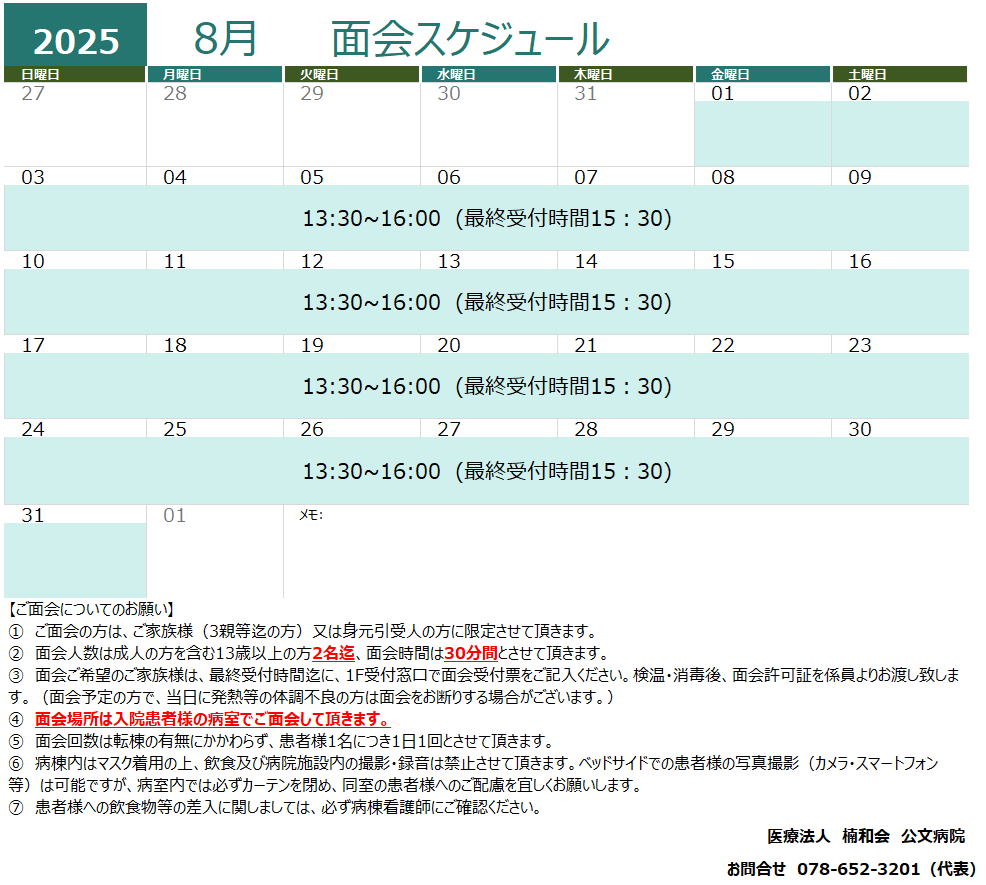This screenshot has width=986, height=885.
Task: Click visiting hours text under week of 03
Action: (487, 218)
